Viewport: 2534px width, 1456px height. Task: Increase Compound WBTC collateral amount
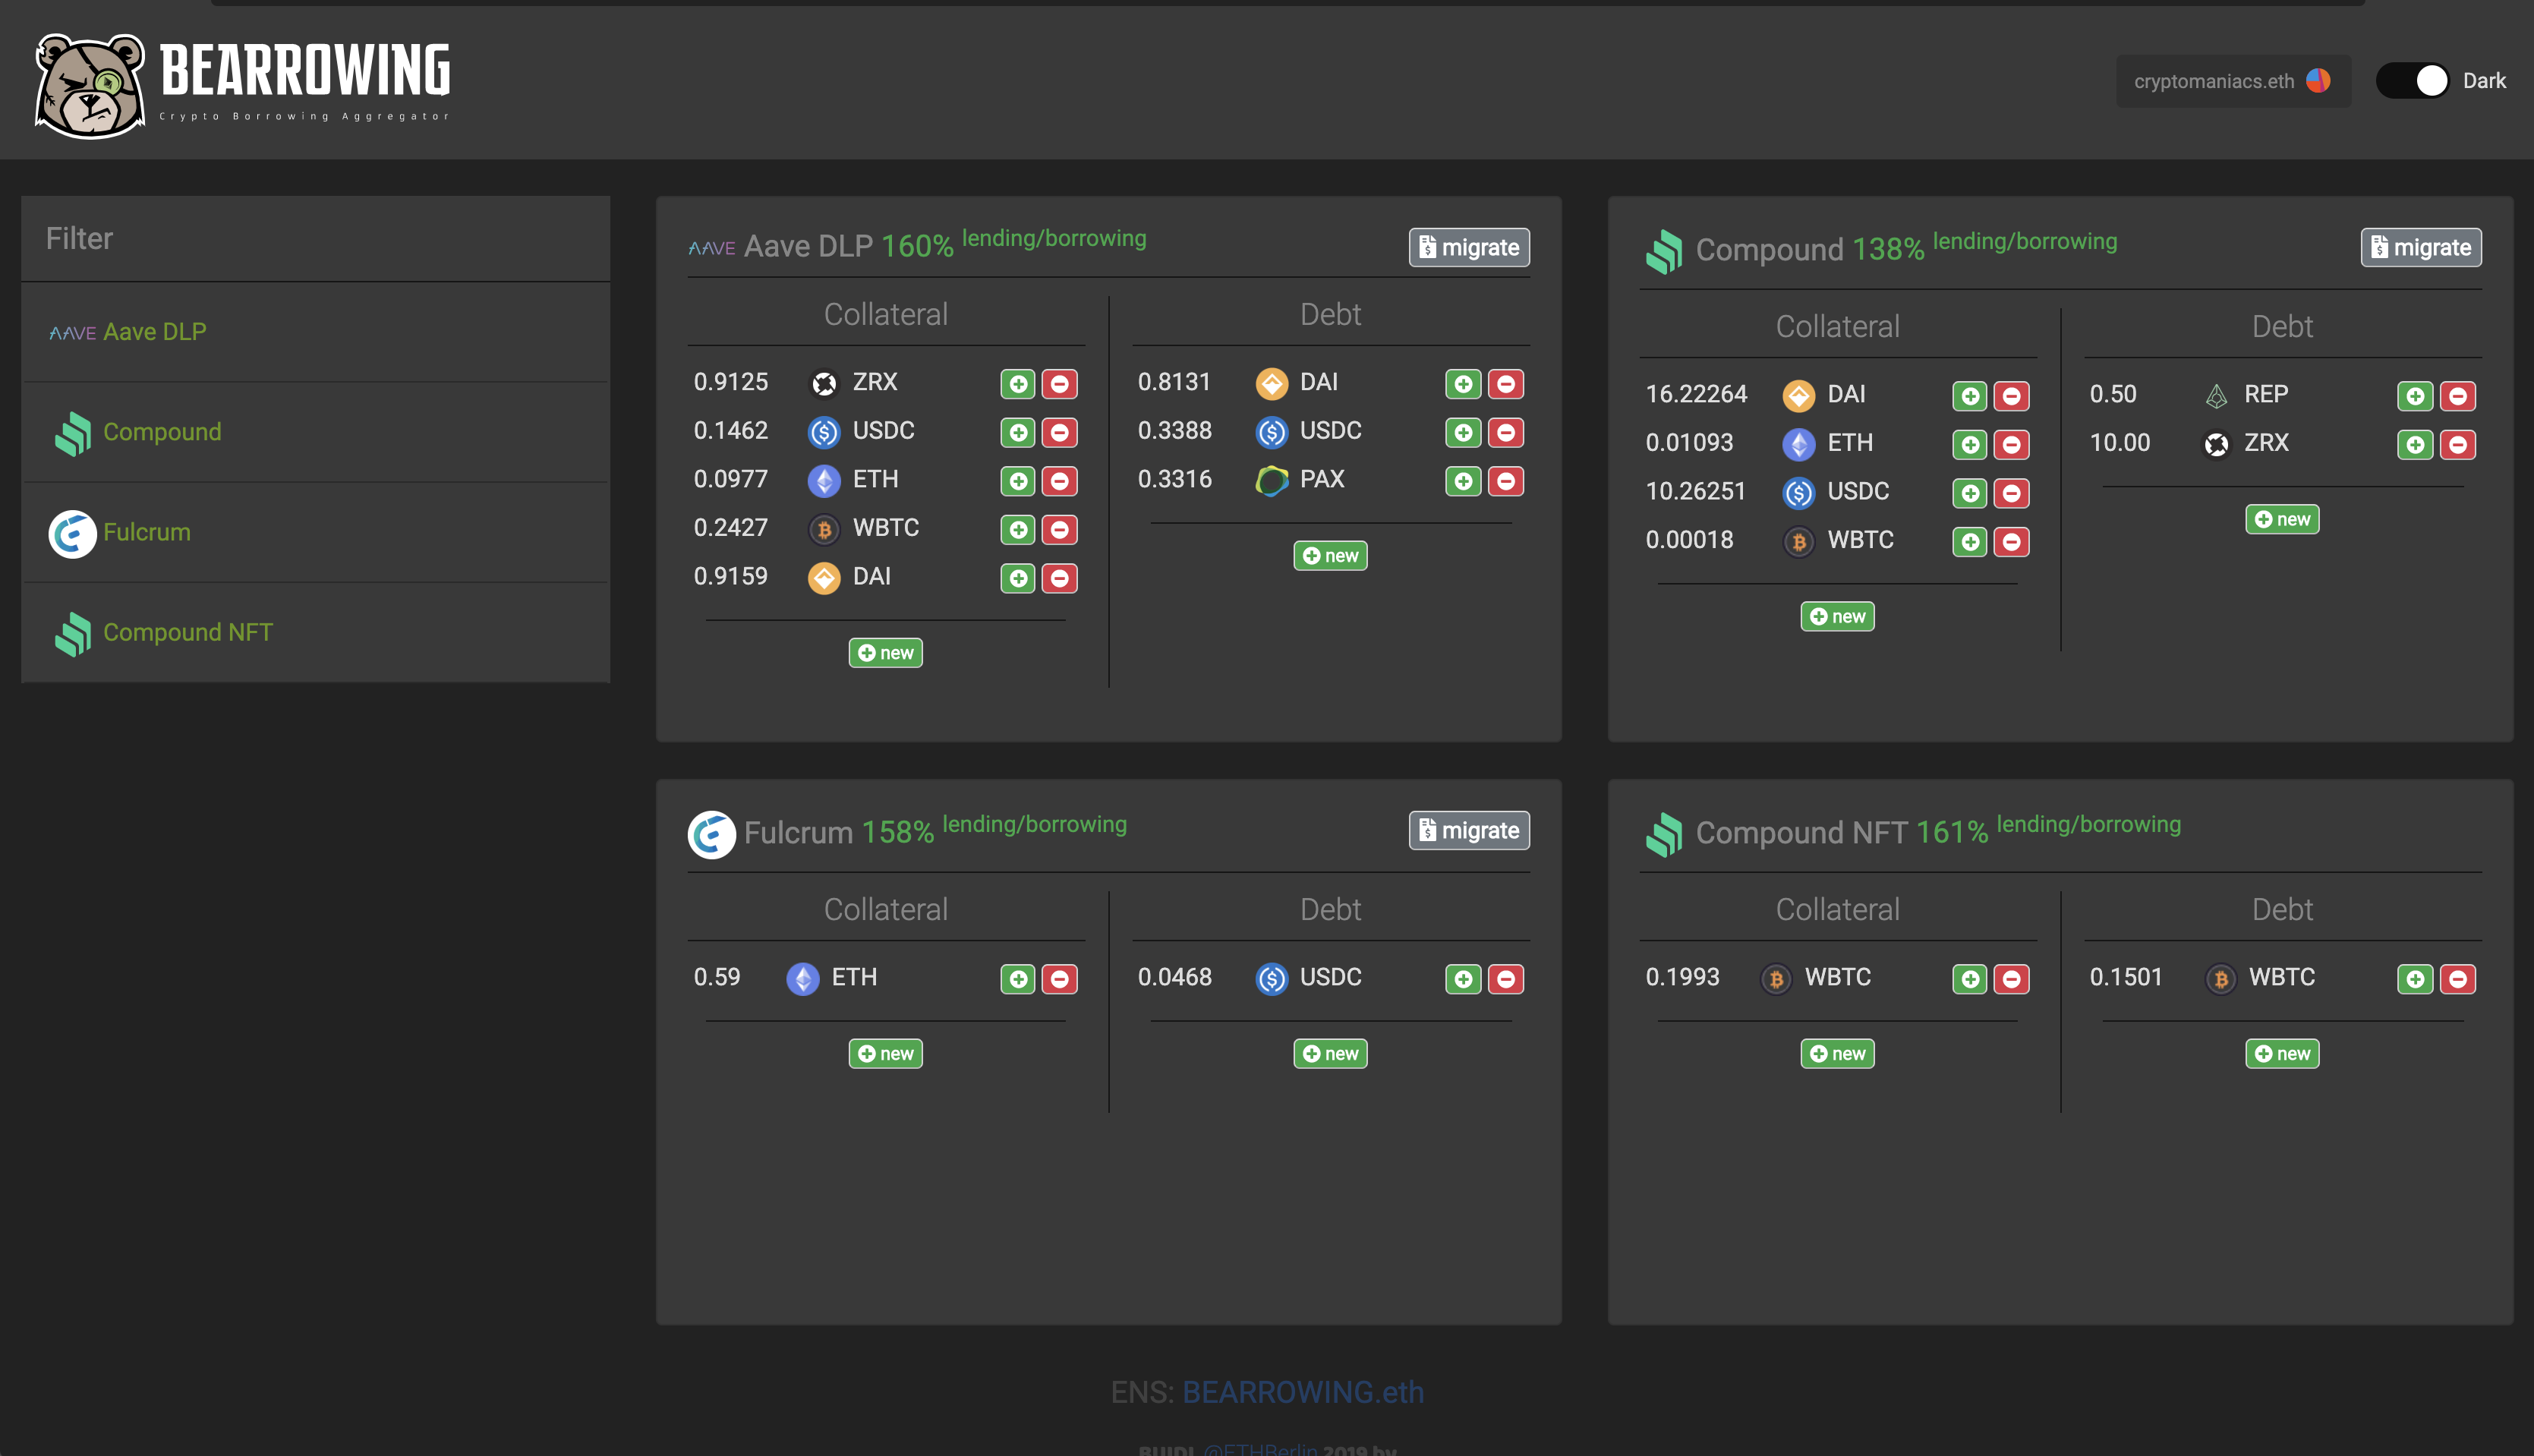[1969, 542]
